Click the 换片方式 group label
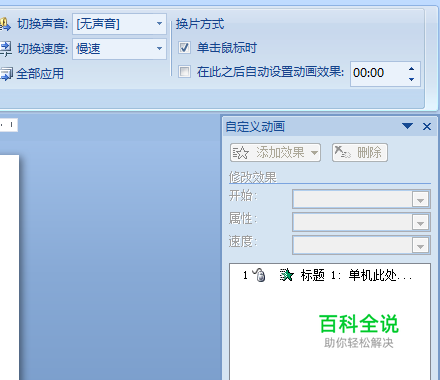The height and width of the screenshot is (380, 440). [200, 24]
